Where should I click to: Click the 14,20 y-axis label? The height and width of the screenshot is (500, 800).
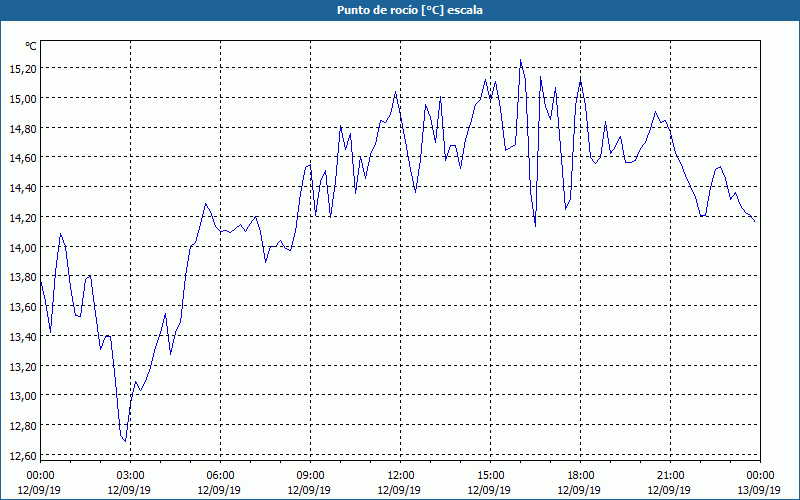(22, 217)
